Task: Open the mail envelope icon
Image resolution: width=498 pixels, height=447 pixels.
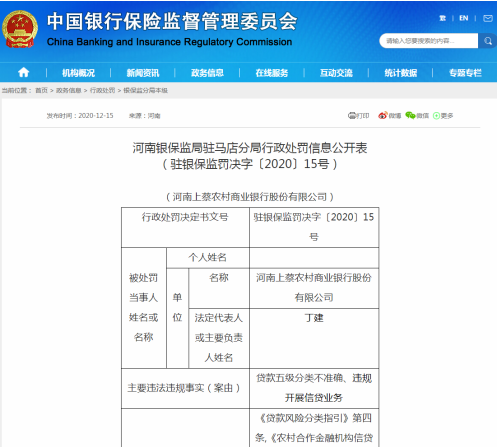Action: click(x=488, y=18)
